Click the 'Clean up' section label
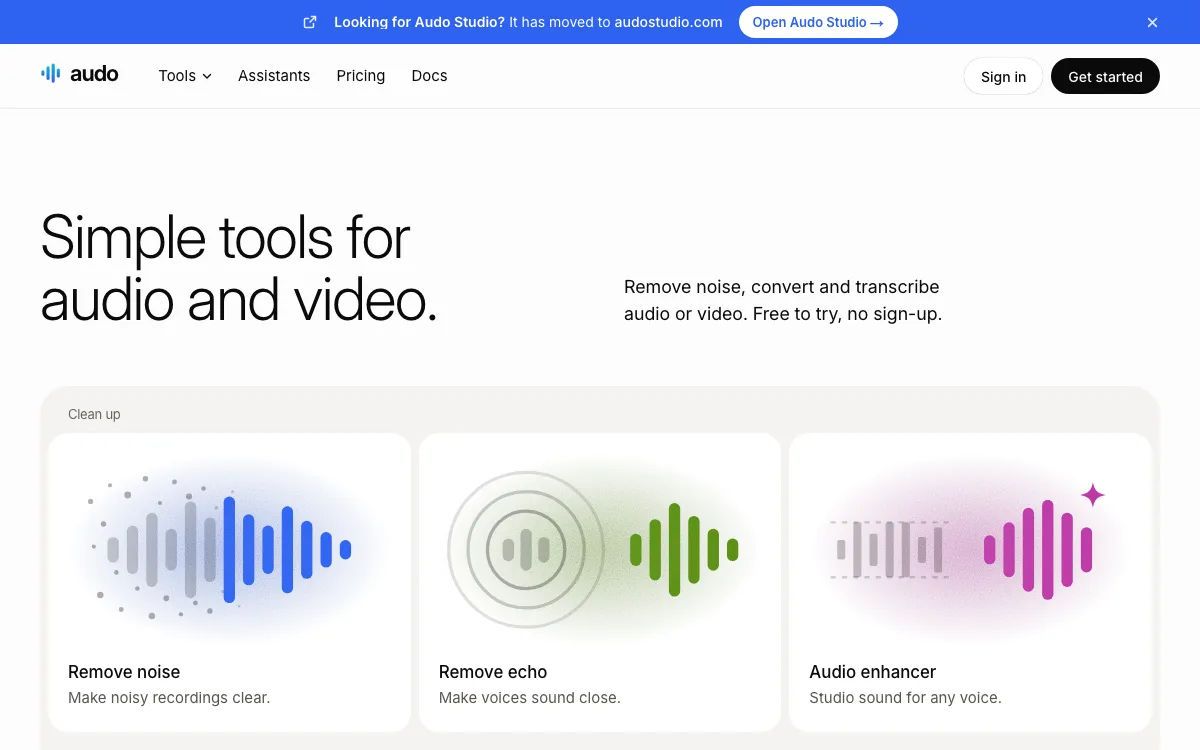This screenshot has height=750, width=1200. pos(94,414)
